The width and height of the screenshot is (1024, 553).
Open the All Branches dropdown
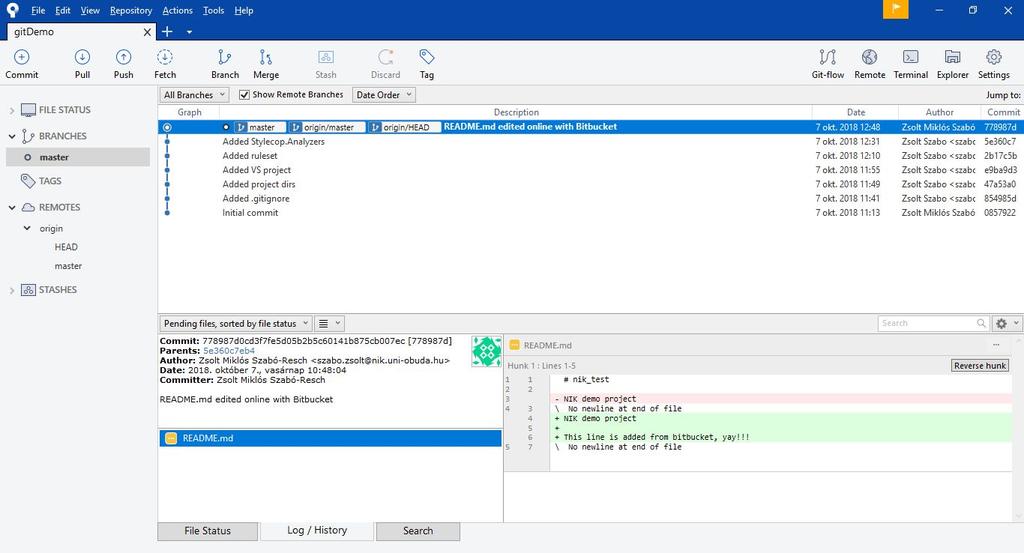tap(194, 95)
